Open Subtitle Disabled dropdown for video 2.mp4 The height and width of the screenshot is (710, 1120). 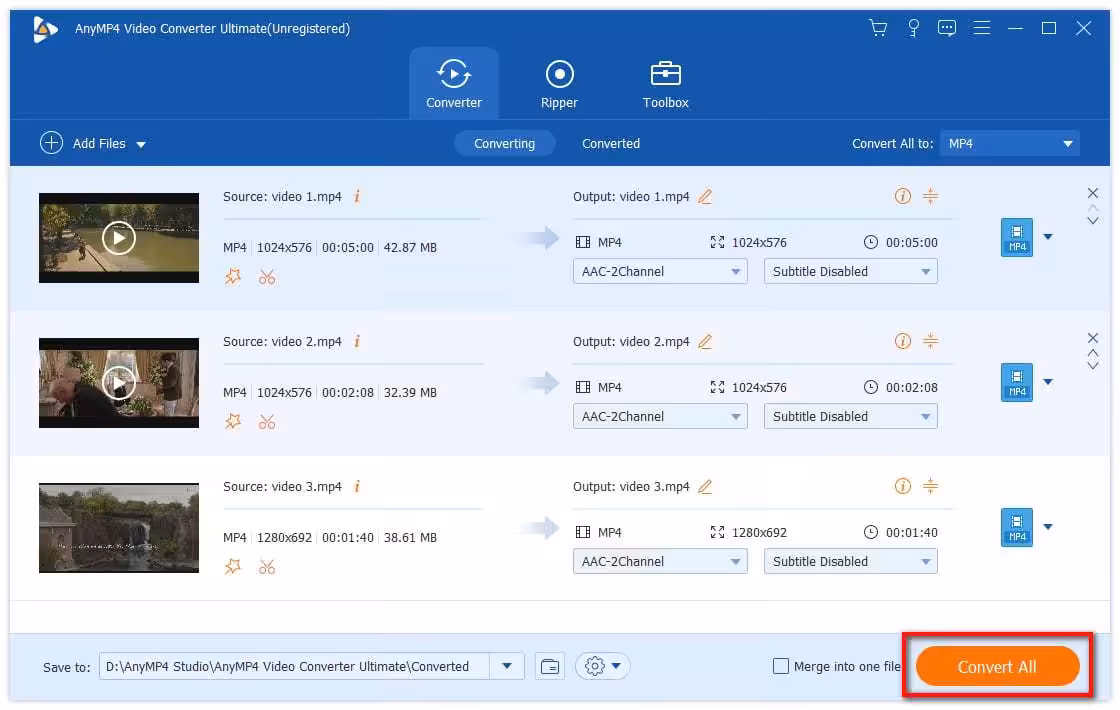[x=850, y=416]
